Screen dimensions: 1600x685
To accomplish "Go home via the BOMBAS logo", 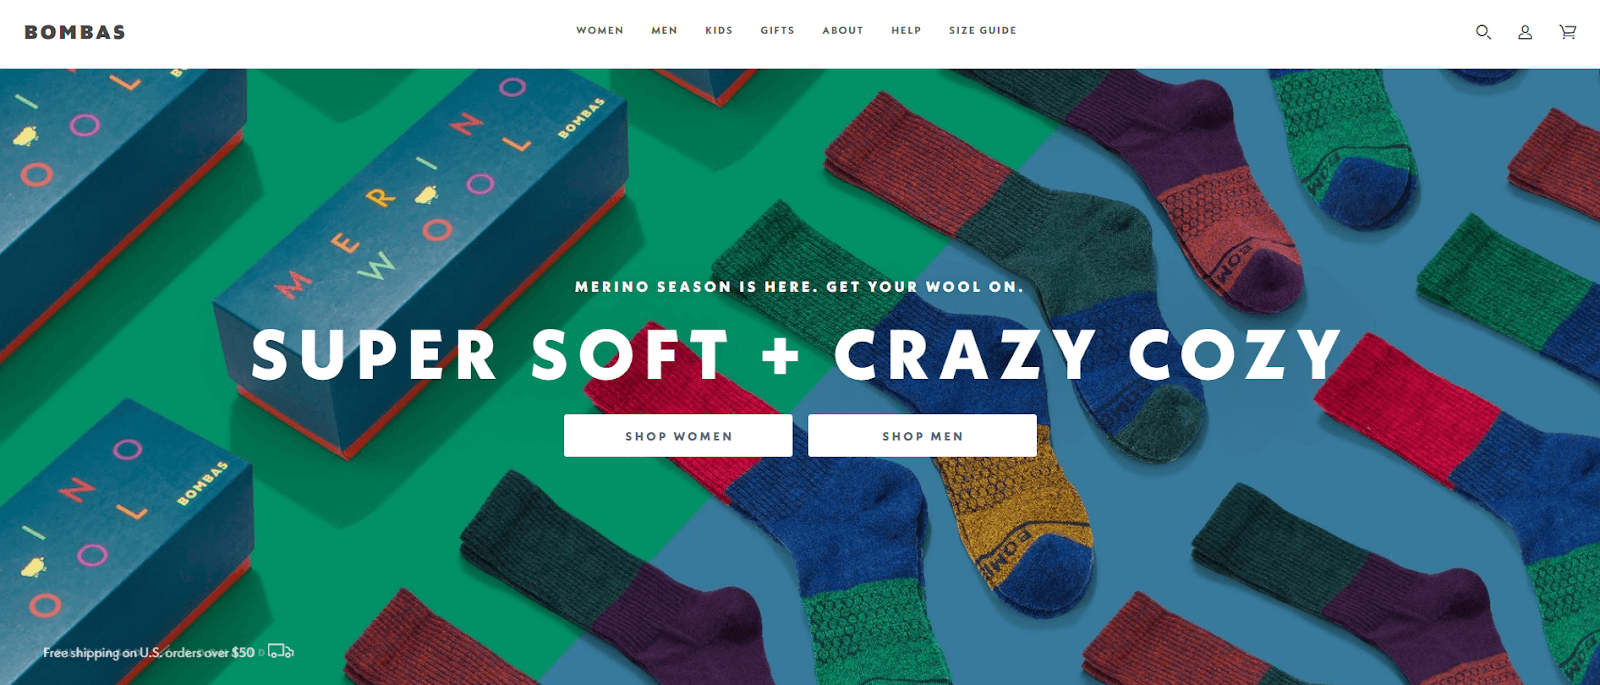I will (75, 32).
